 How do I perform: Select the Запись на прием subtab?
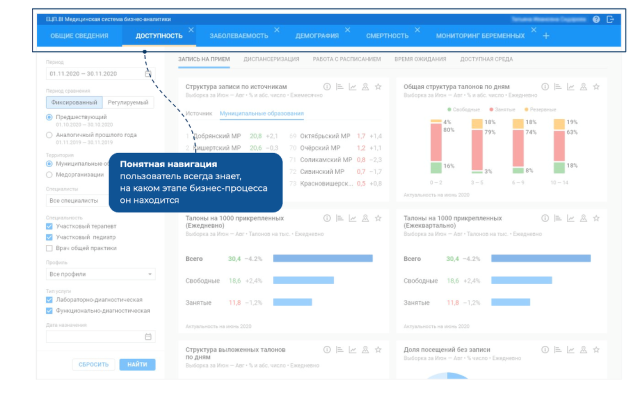[204, 59]
